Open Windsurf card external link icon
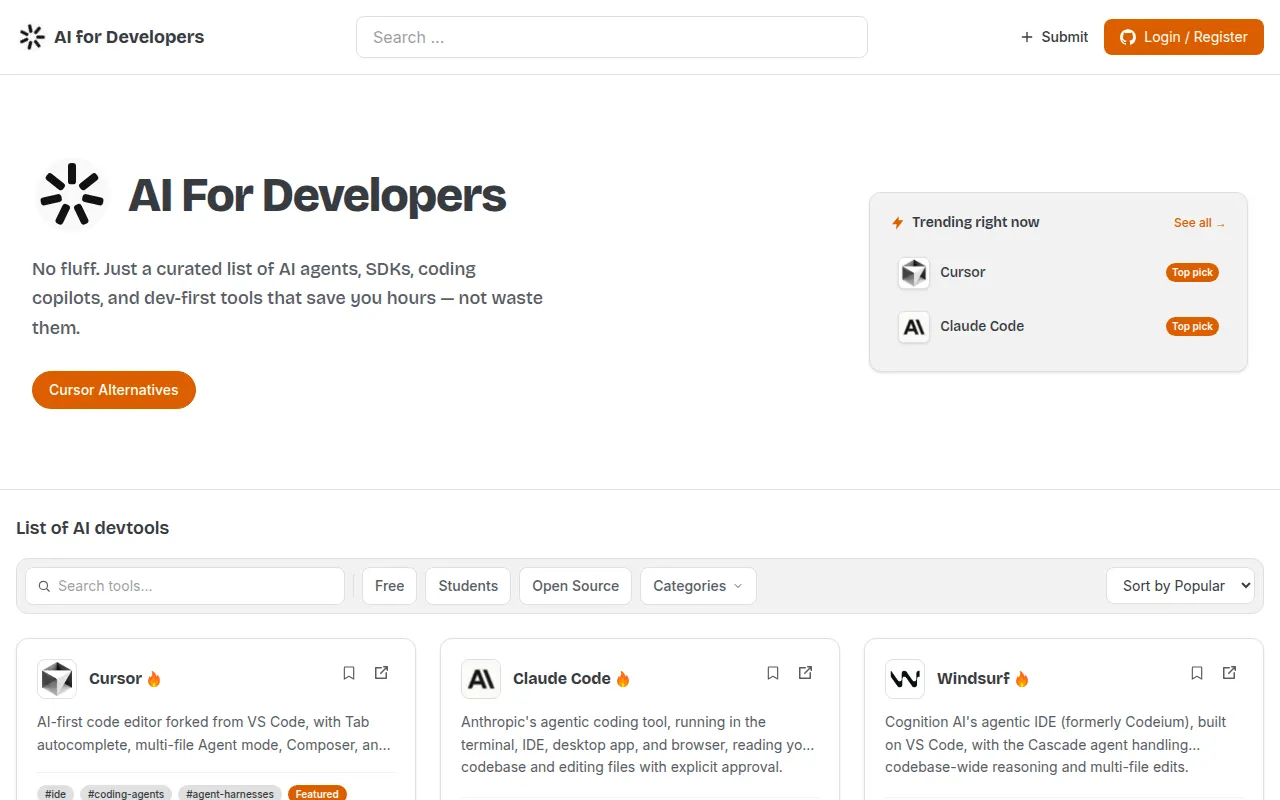The width and height of the screenshot is (1280, 800). tap(1229, 673)
